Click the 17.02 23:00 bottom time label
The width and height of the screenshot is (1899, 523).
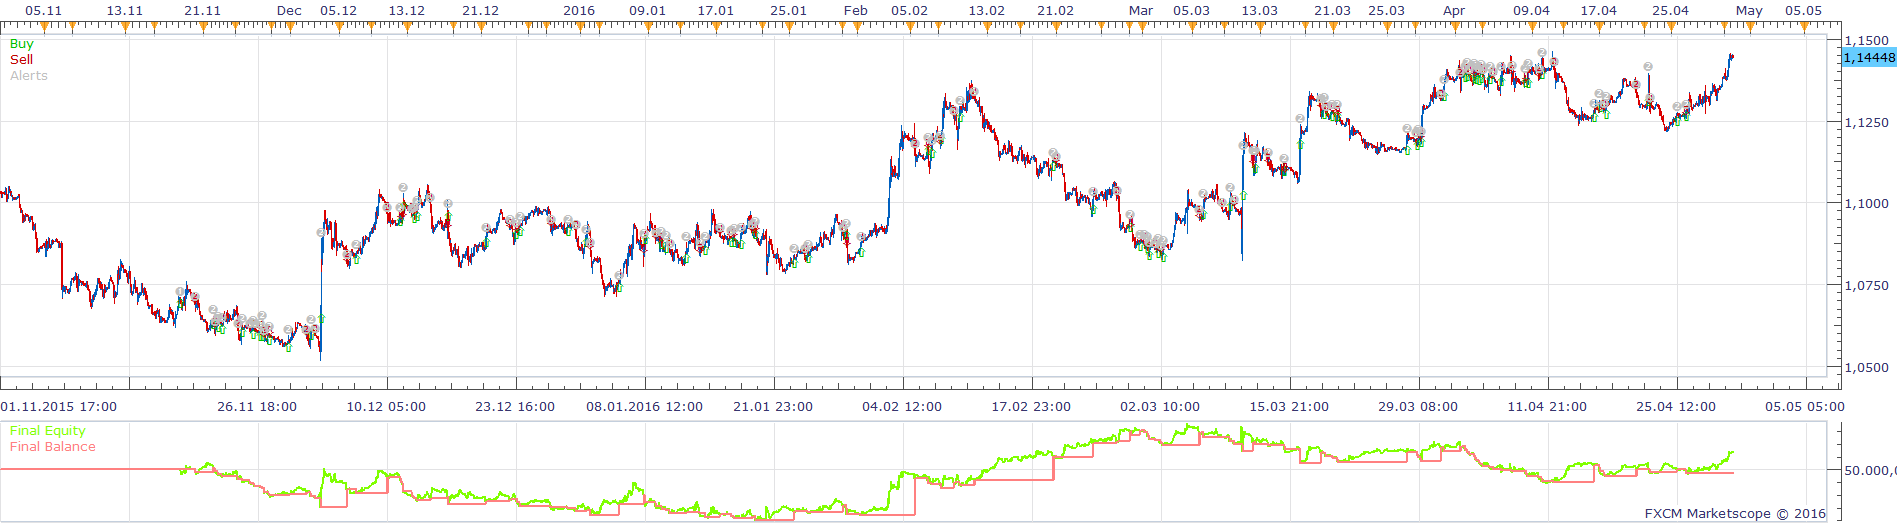1031,407
